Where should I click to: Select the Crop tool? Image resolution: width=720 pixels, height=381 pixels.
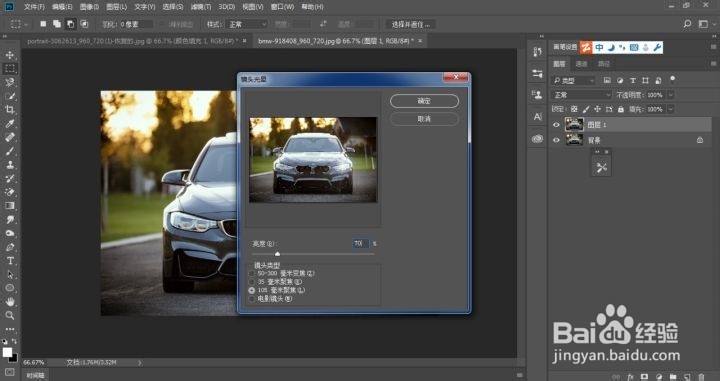10,110
